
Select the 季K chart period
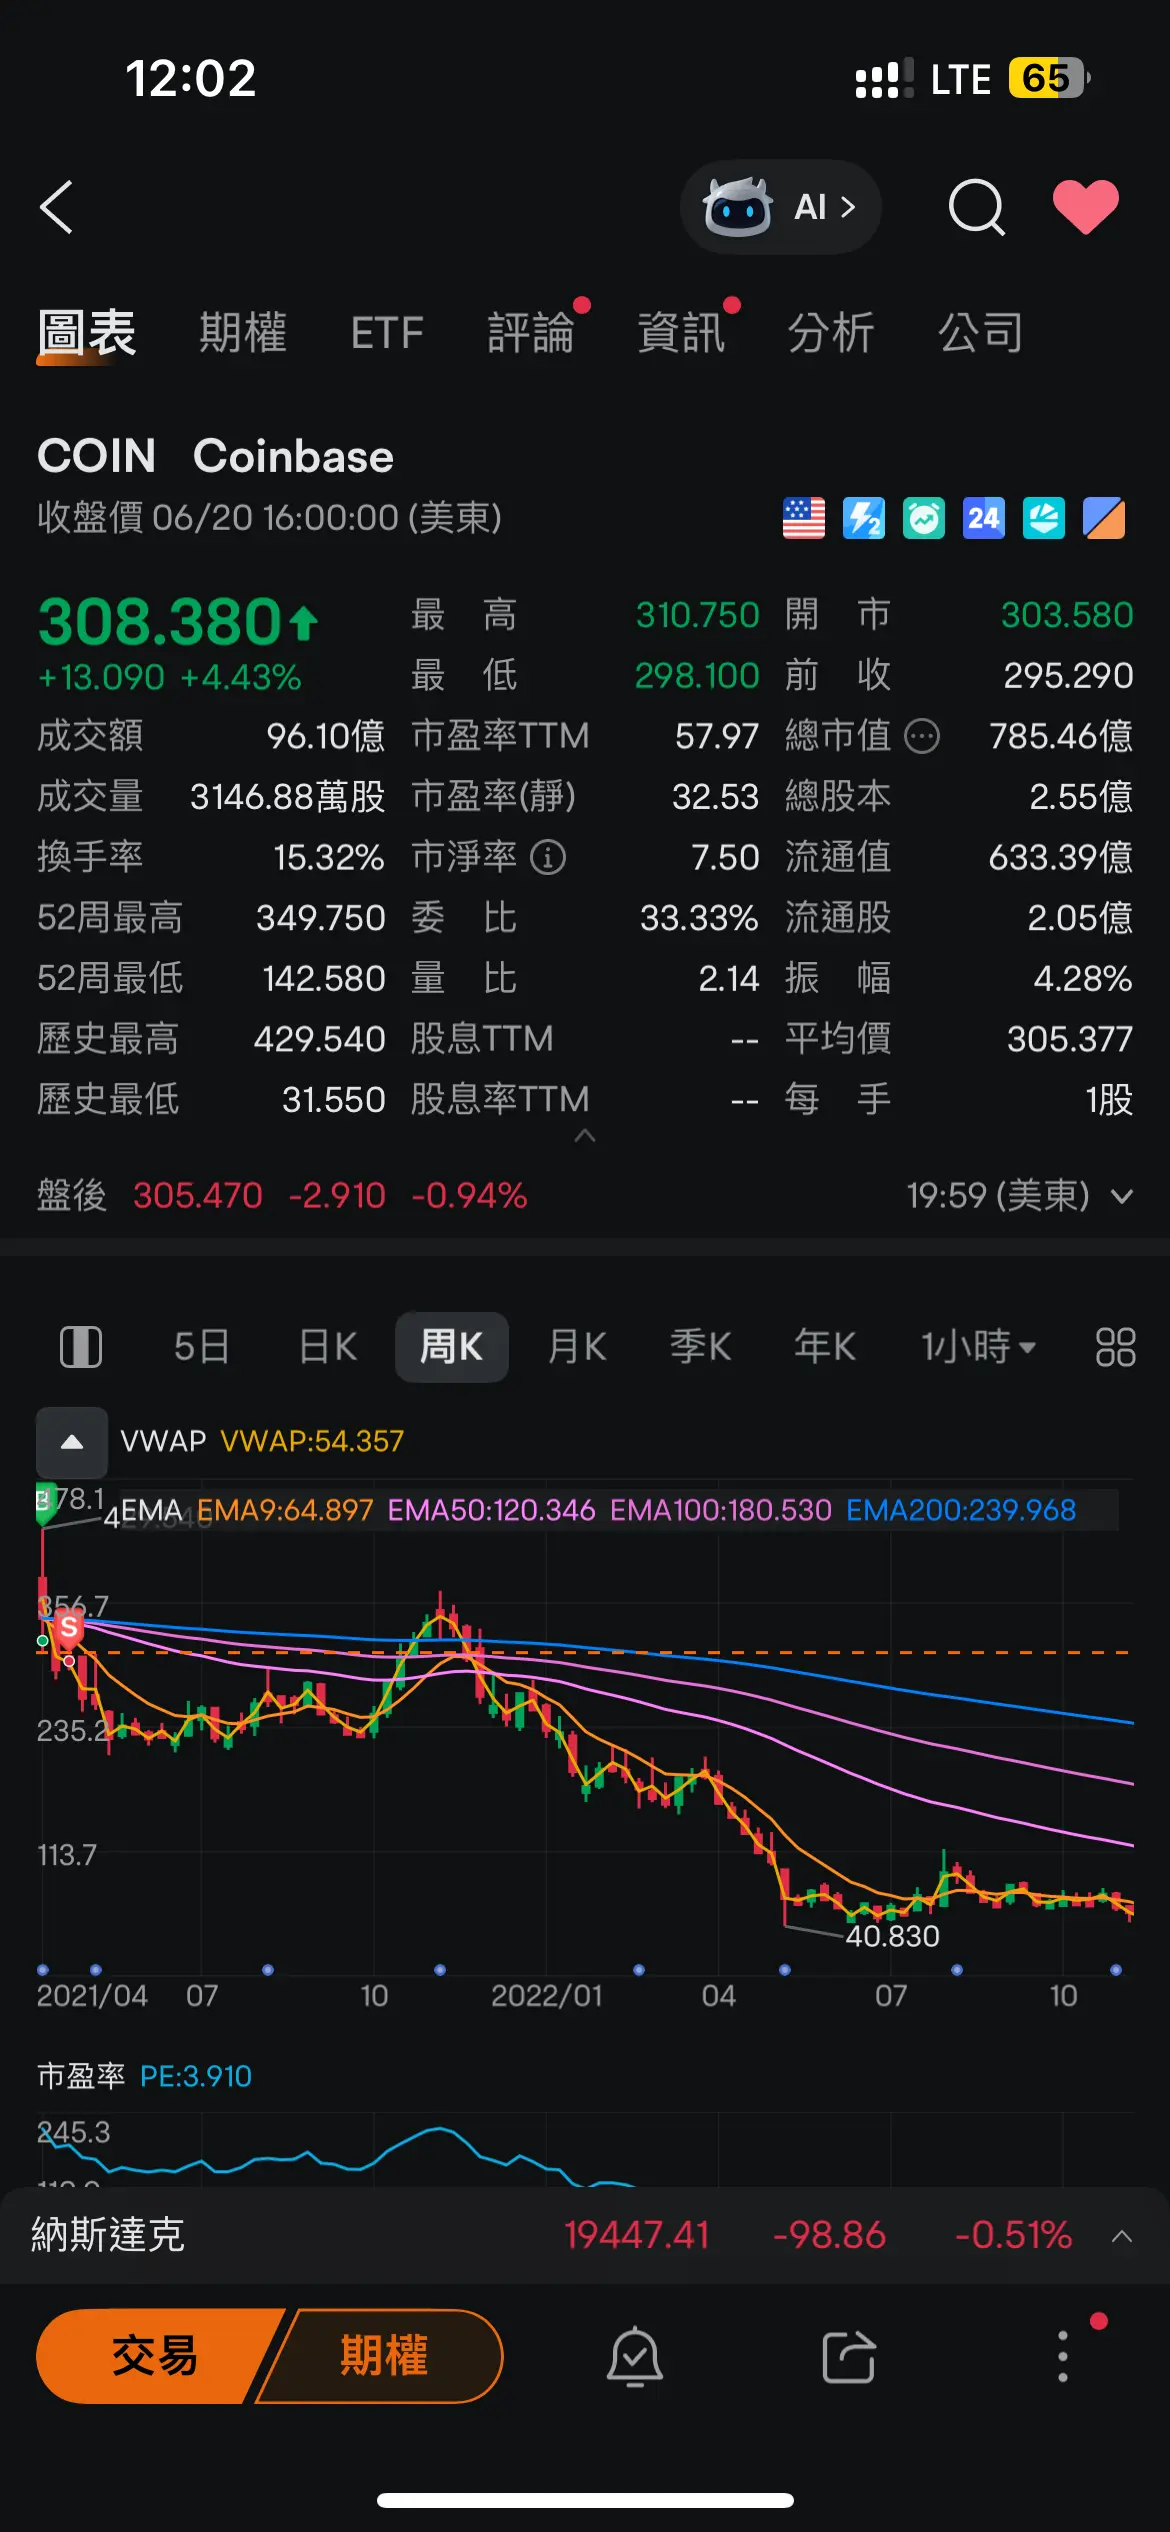(x=700, y=1347)
